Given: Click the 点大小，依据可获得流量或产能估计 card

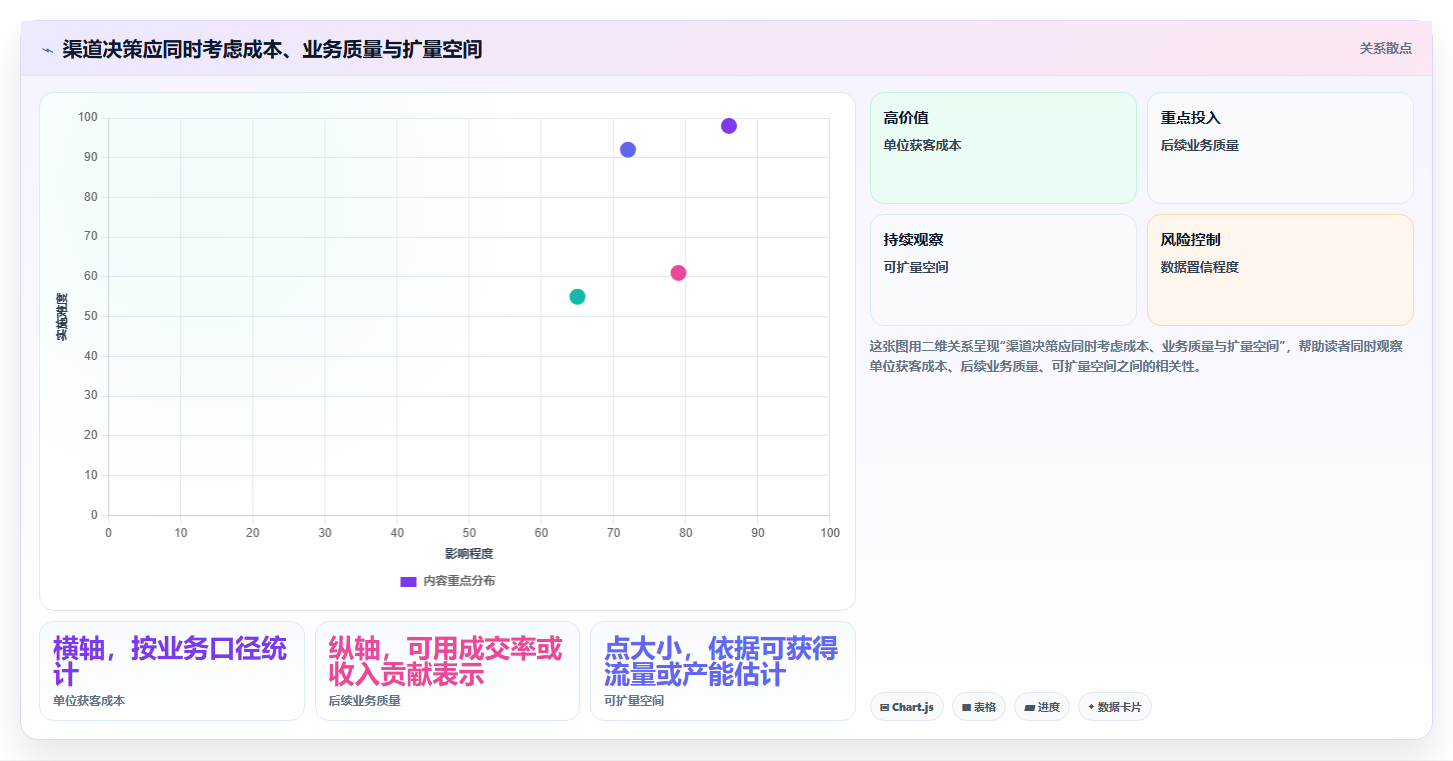Looking at the screenshot, I should tap(723, 671).
